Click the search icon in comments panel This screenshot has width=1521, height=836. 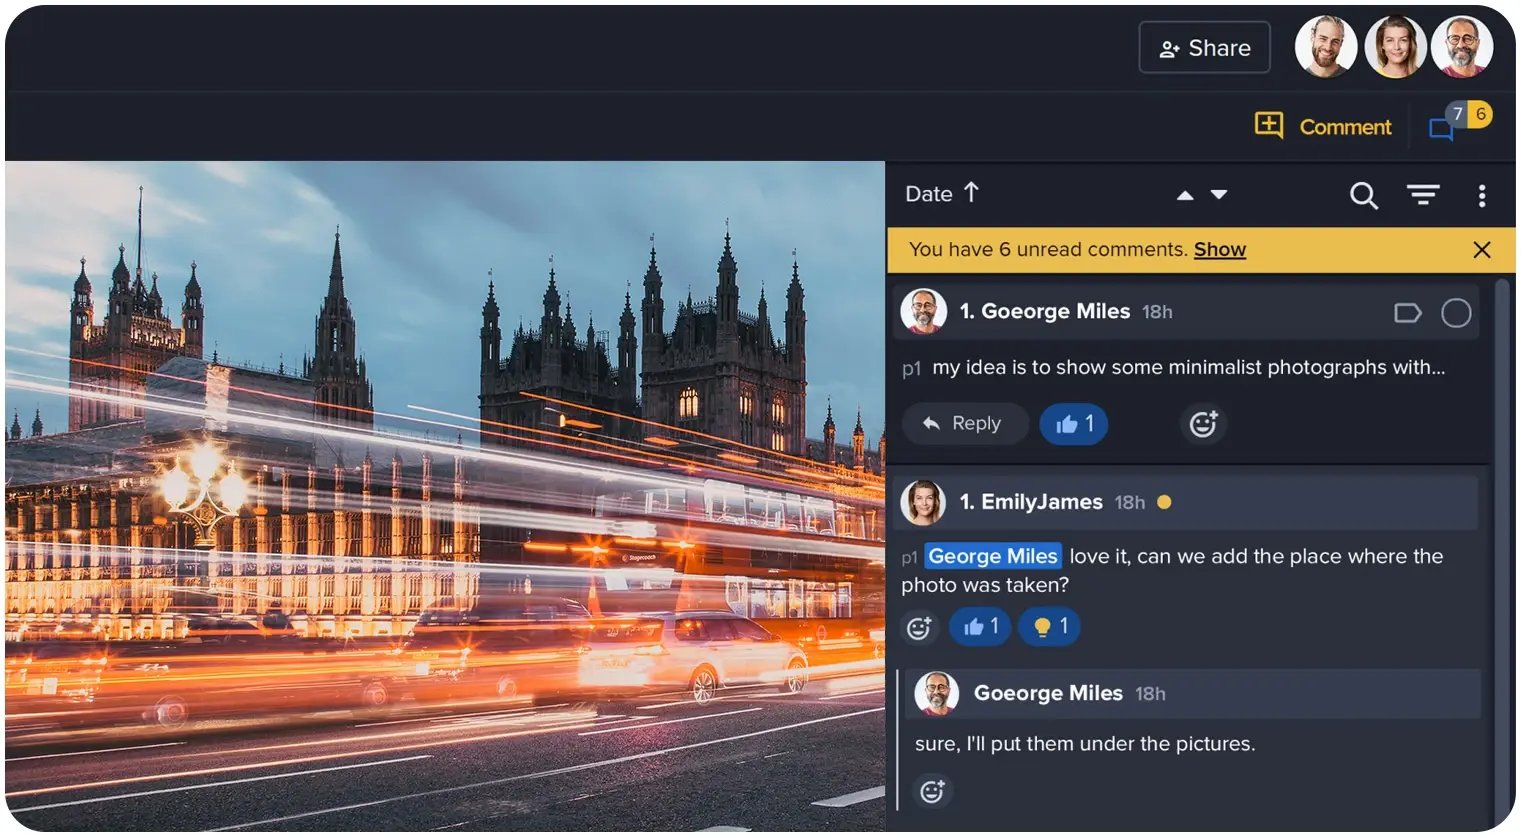1363,195
